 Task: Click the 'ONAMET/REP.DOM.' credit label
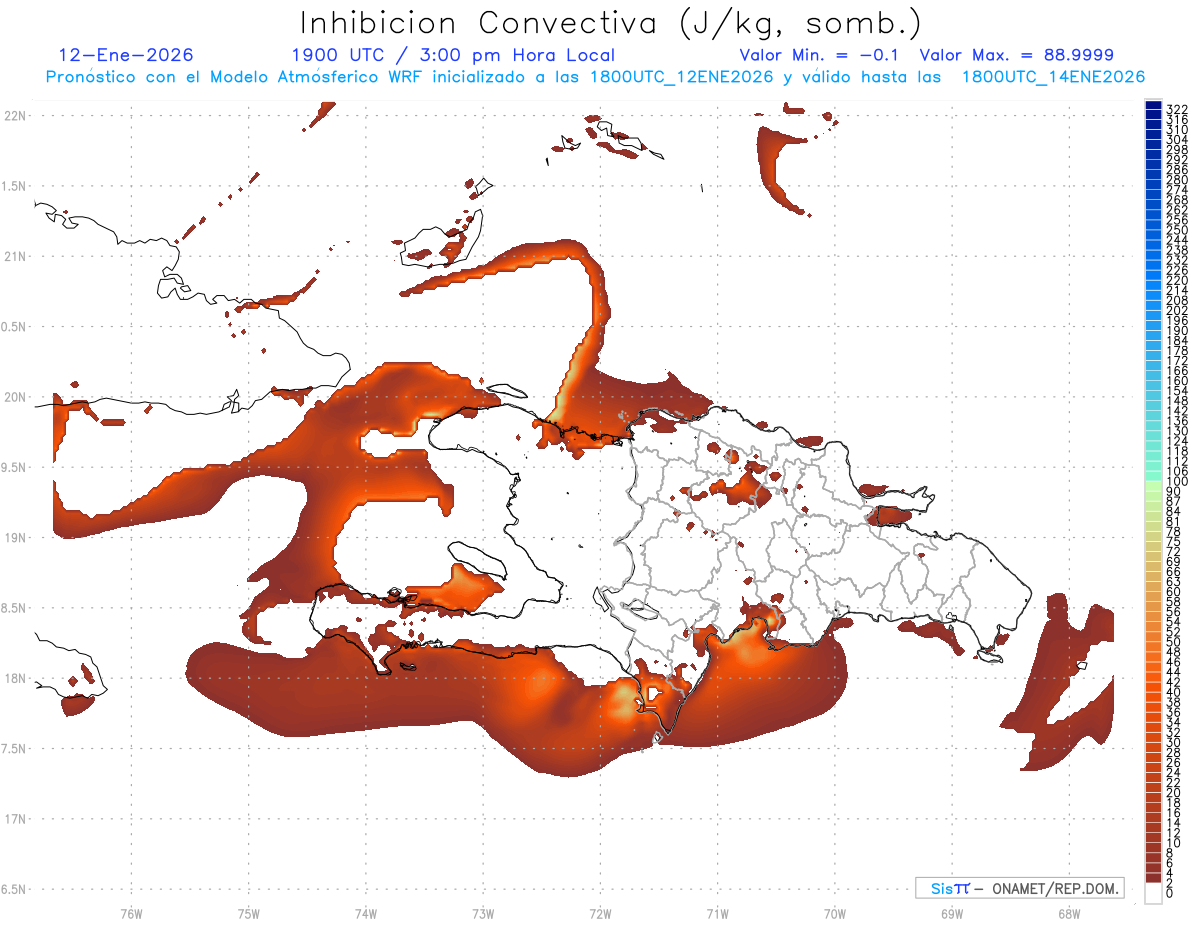tap(1056, 888)
